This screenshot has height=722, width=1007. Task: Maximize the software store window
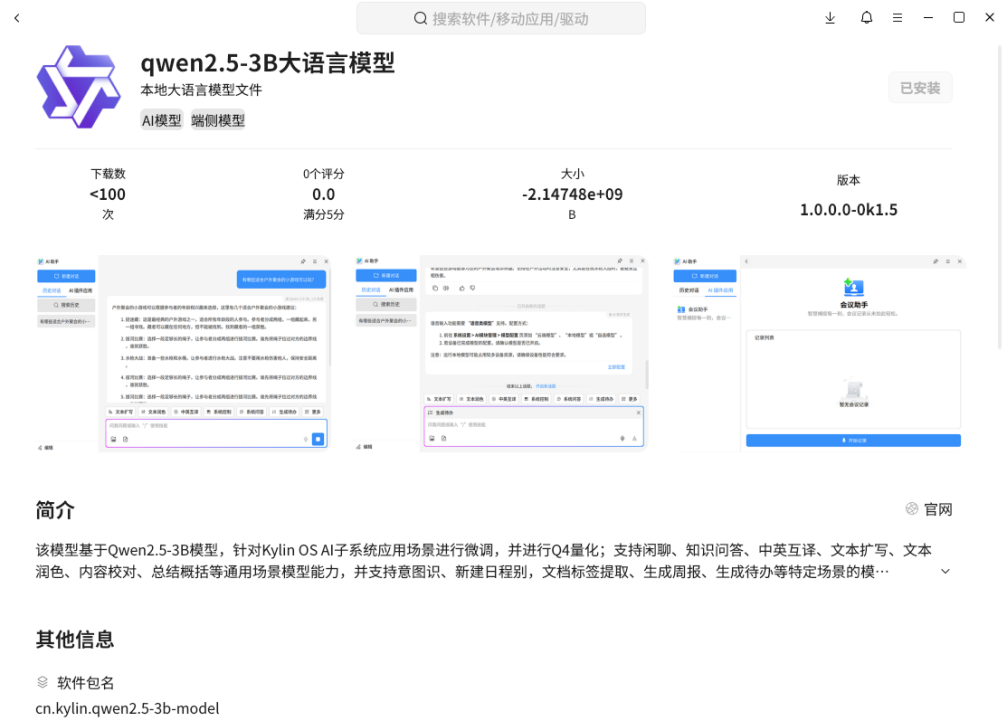point(959,18)
